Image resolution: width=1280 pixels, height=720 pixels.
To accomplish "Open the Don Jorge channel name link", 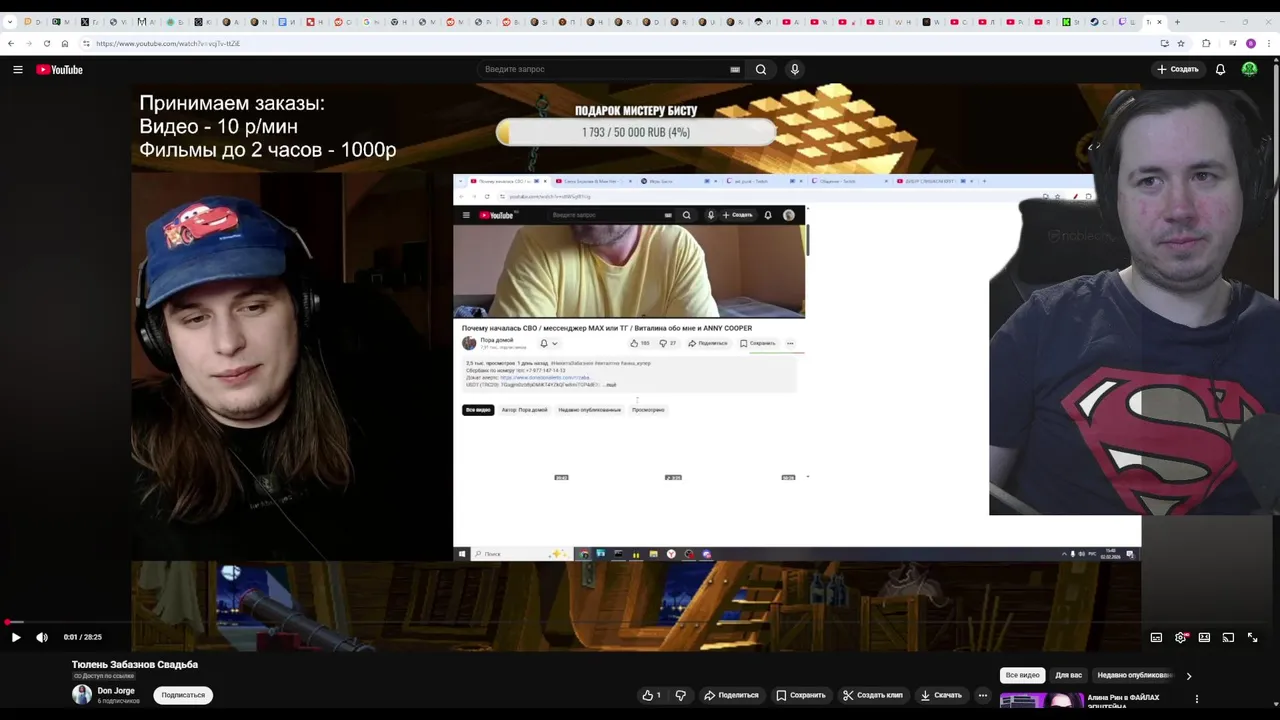I will (116, 691).
